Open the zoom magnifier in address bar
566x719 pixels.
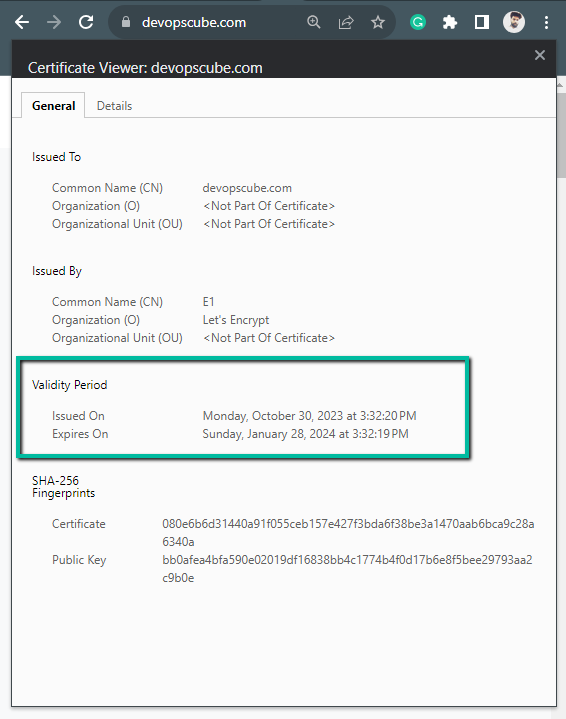pos(314,22)
